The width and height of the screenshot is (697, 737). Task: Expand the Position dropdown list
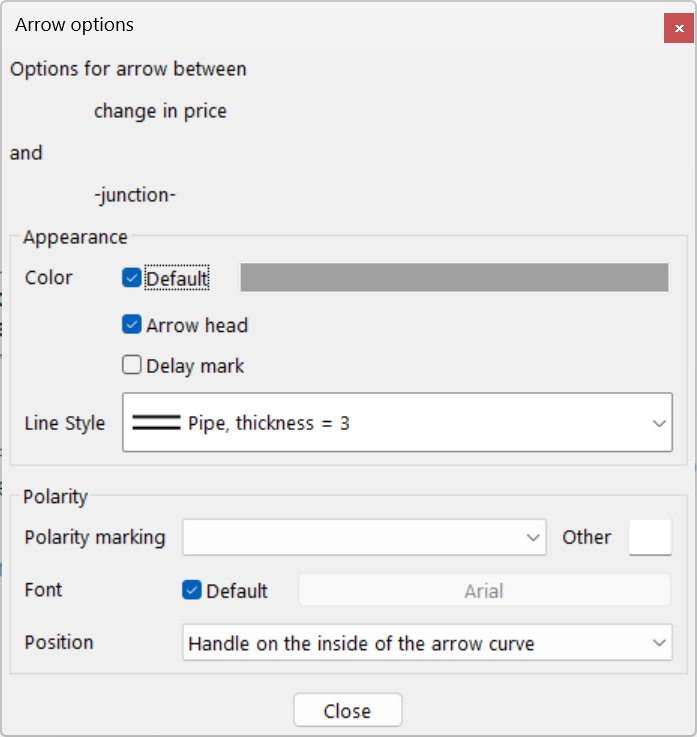point(427,643)
